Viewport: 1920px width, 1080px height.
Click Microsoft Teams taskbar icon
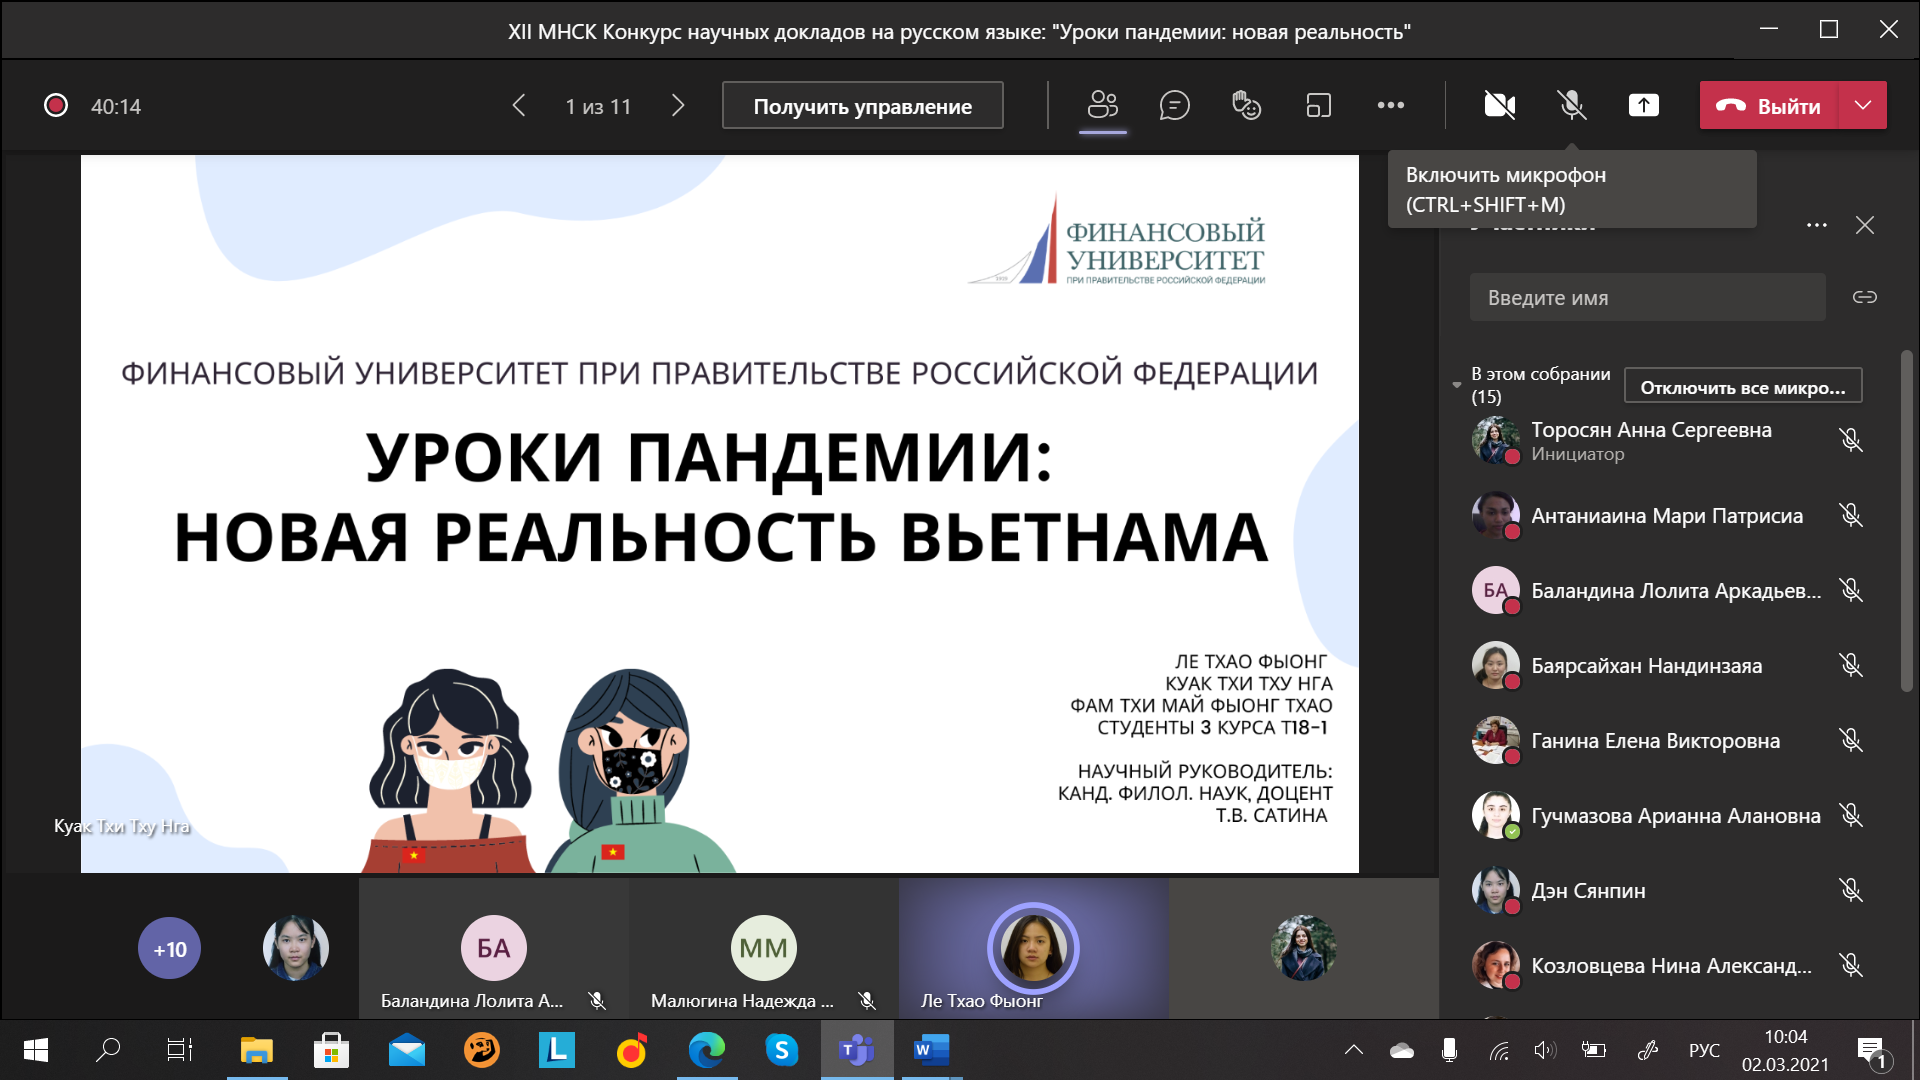pyautogui.click(x=857, y=1050)
